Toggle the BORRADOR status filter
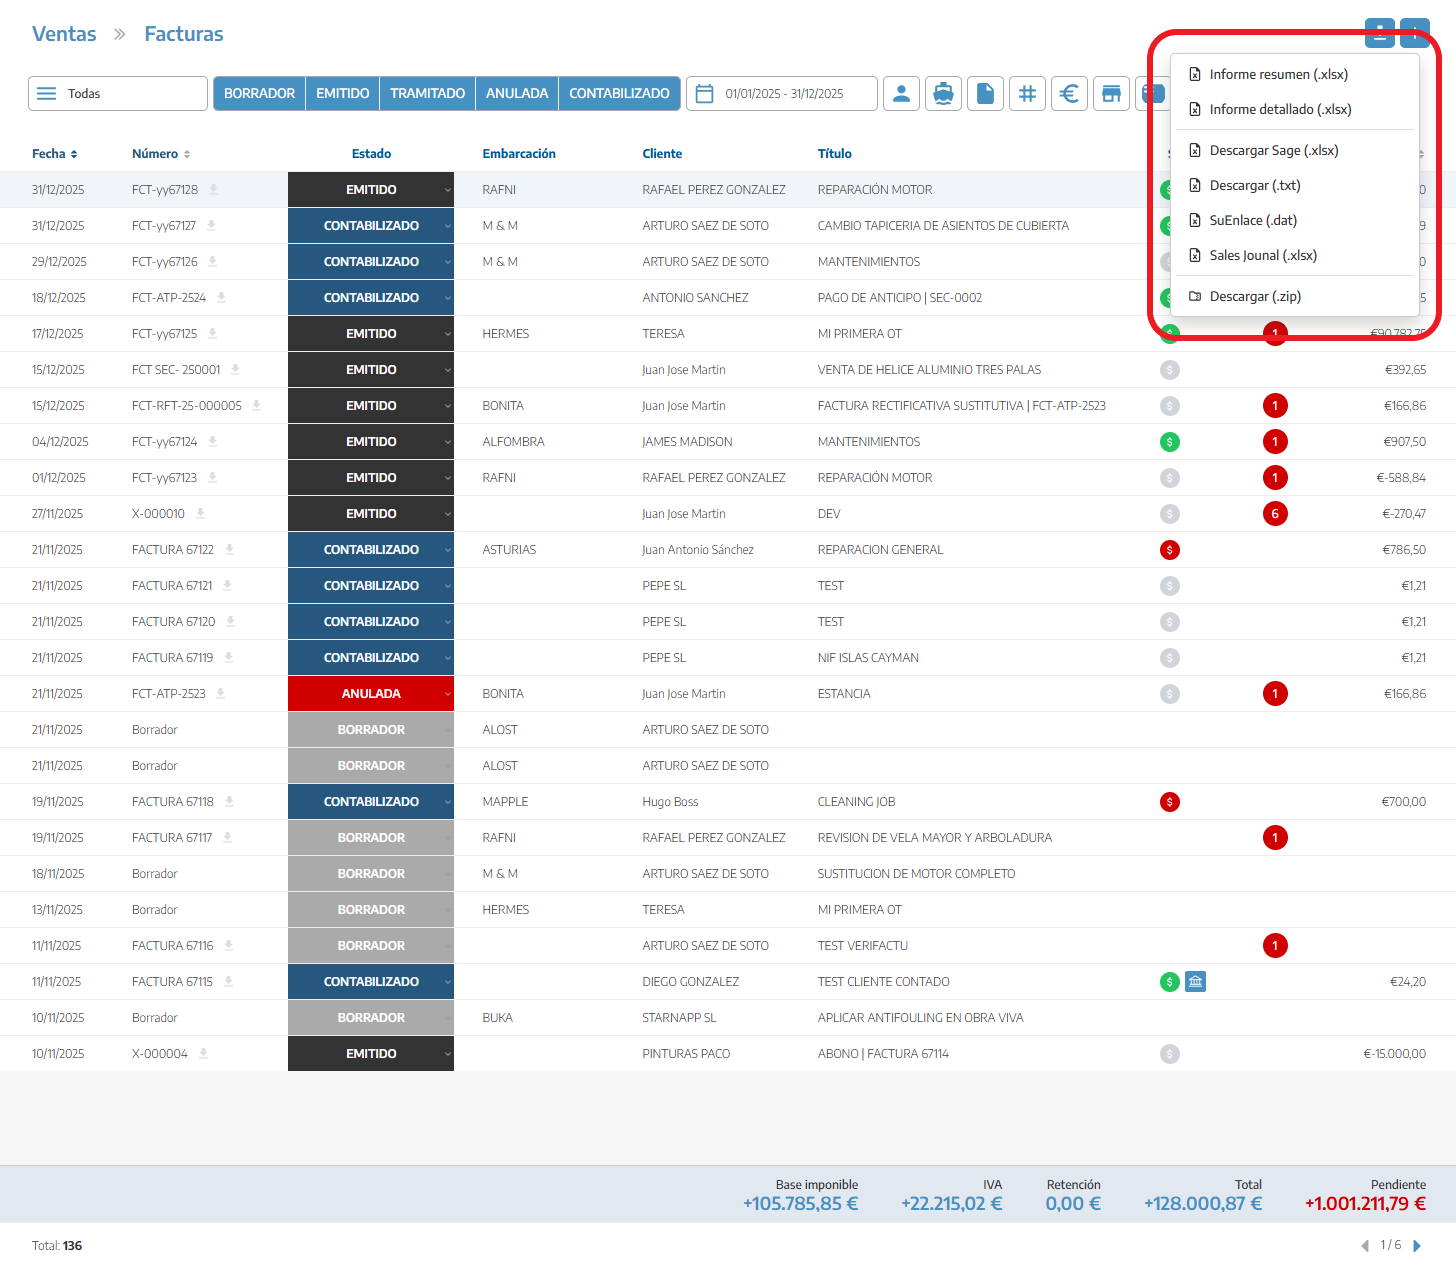This screenshot has height=1276, width=1456. coord(259,94)
